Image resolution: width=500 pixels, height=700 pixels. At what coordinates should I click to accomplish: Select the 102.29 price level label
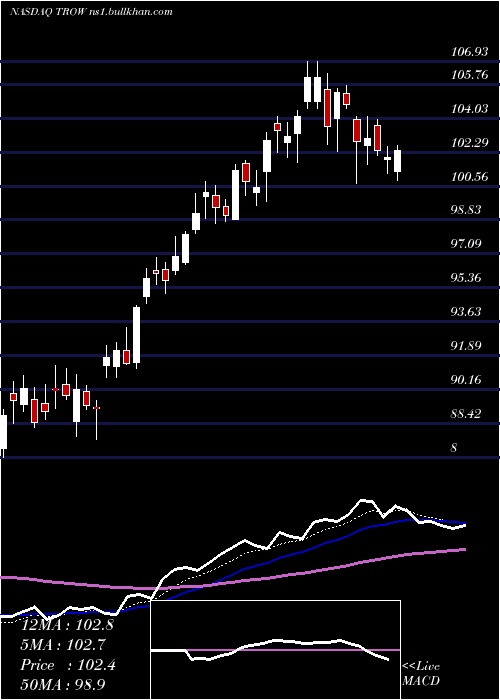tap(470, 143)
